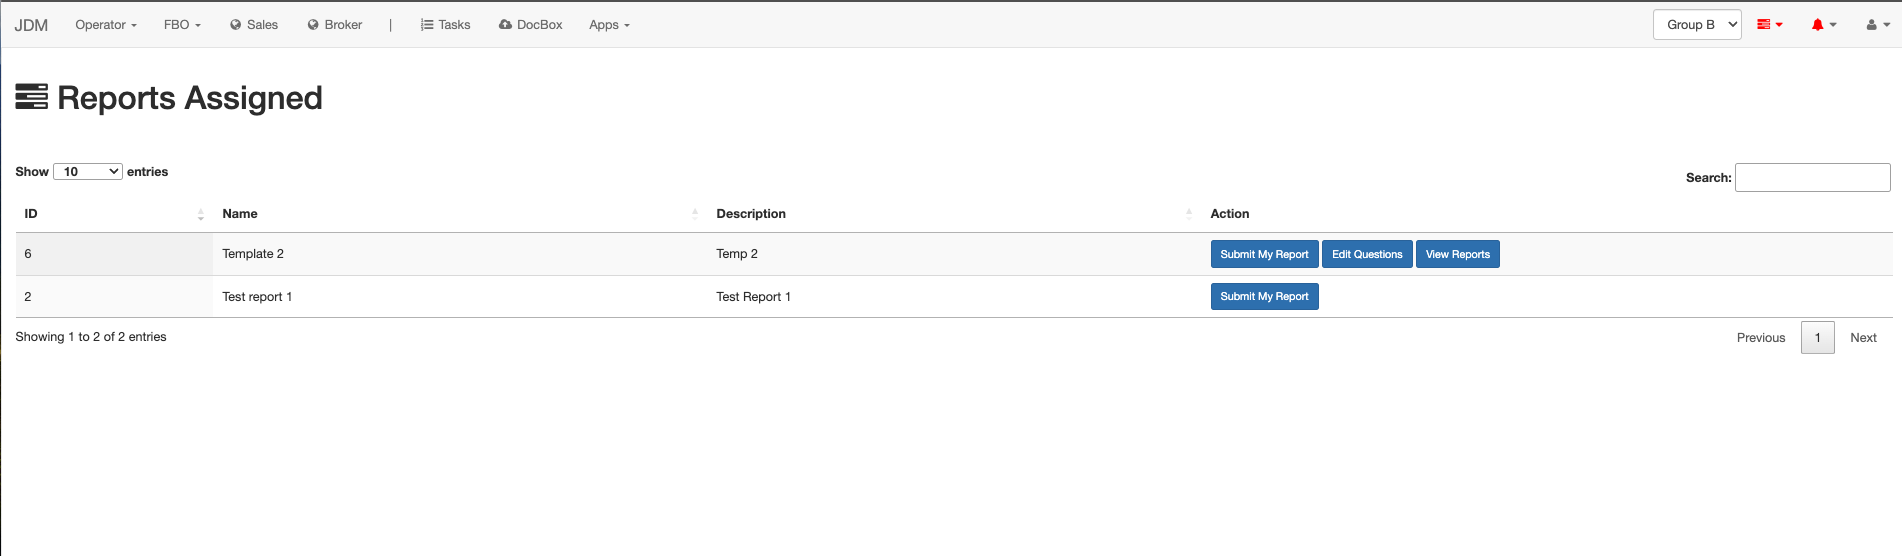Screen dimensions: 1902x556
Task: Open the Operator dropdown menu
Action: coord(106,25)
